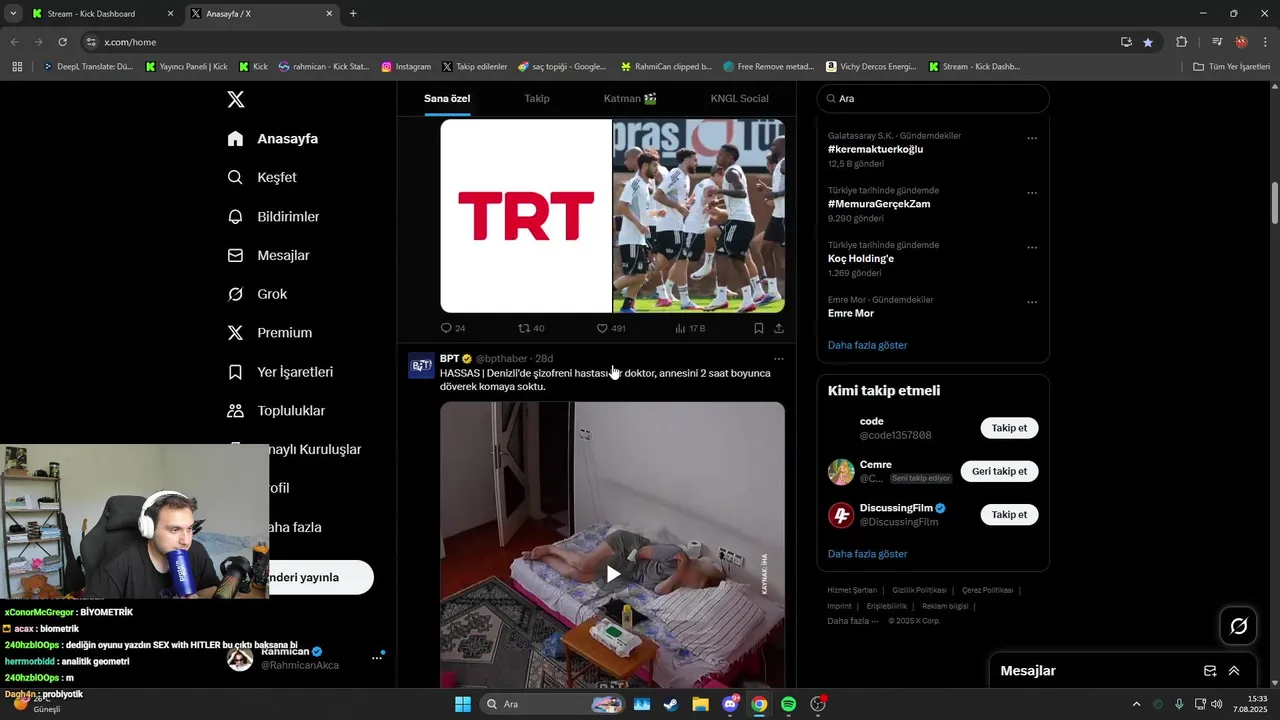
Task: Open Instagram bookmark
Action: [406, 67]
